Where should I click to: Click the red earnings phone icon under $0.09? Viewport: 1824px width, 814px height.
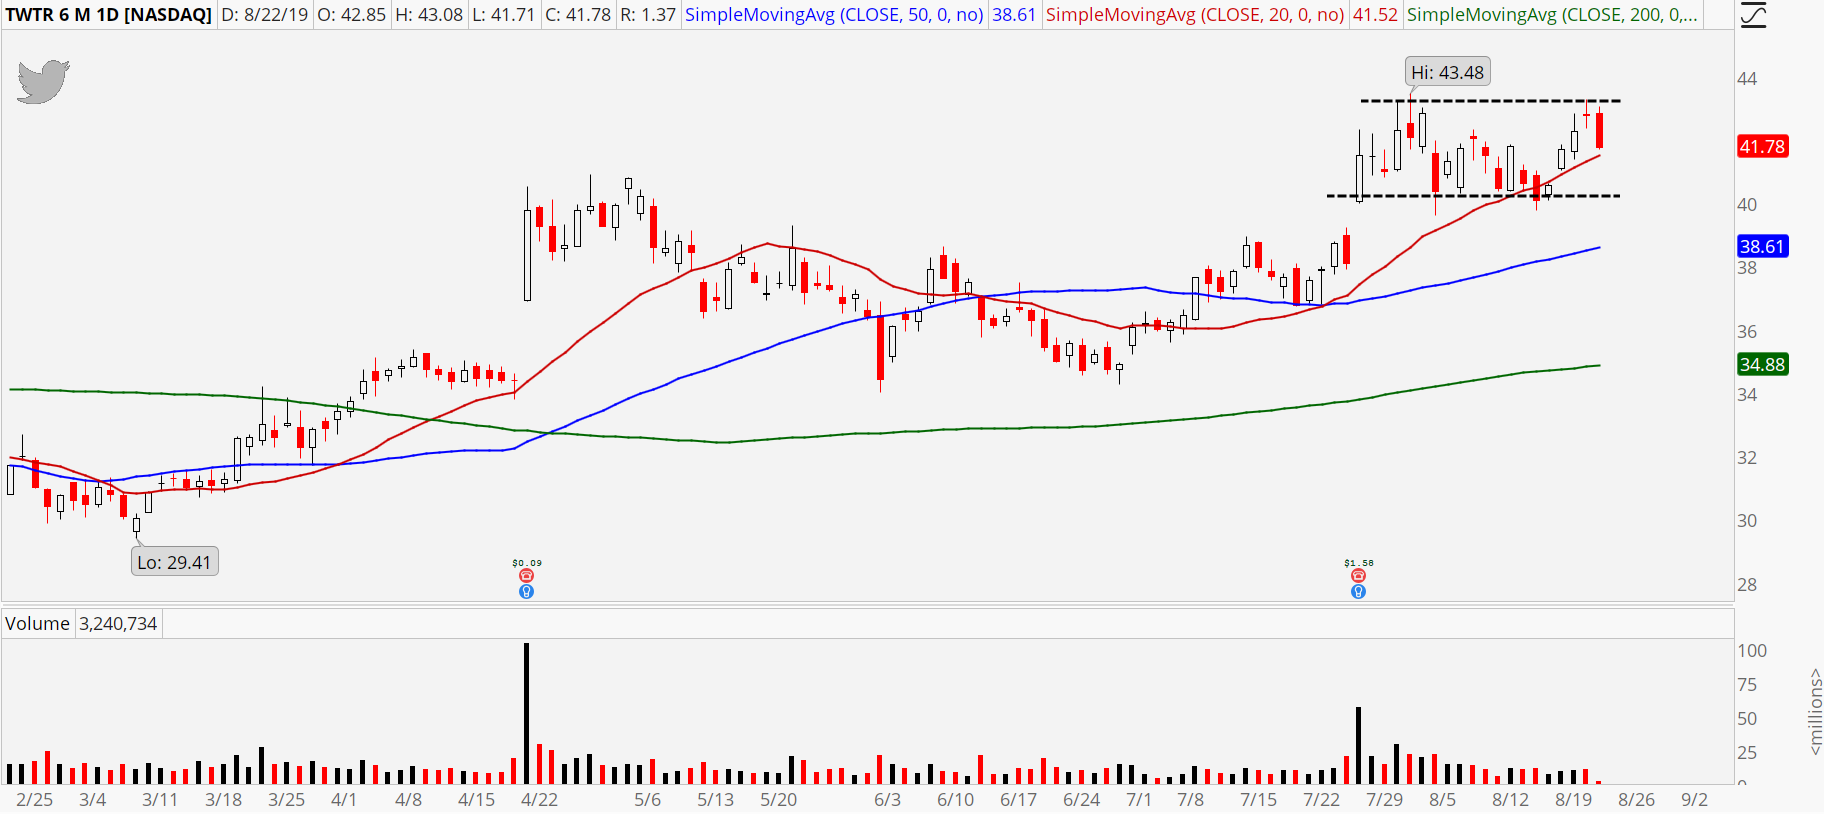click(527, 576)
